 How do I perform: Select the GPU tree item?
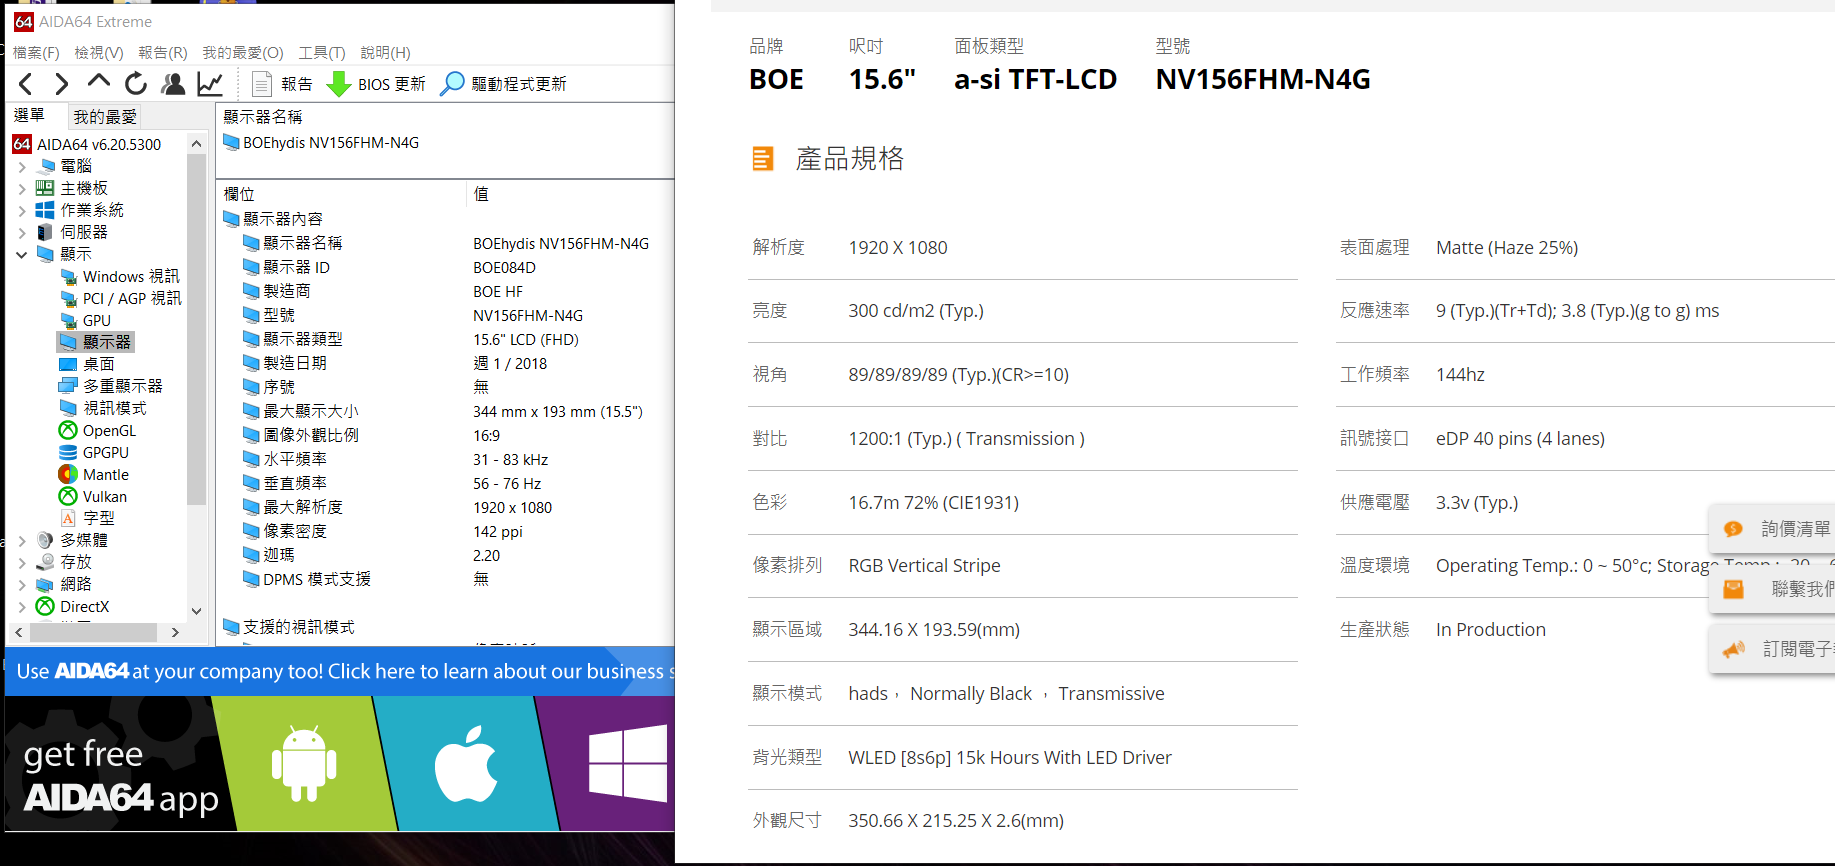point(86,320)
